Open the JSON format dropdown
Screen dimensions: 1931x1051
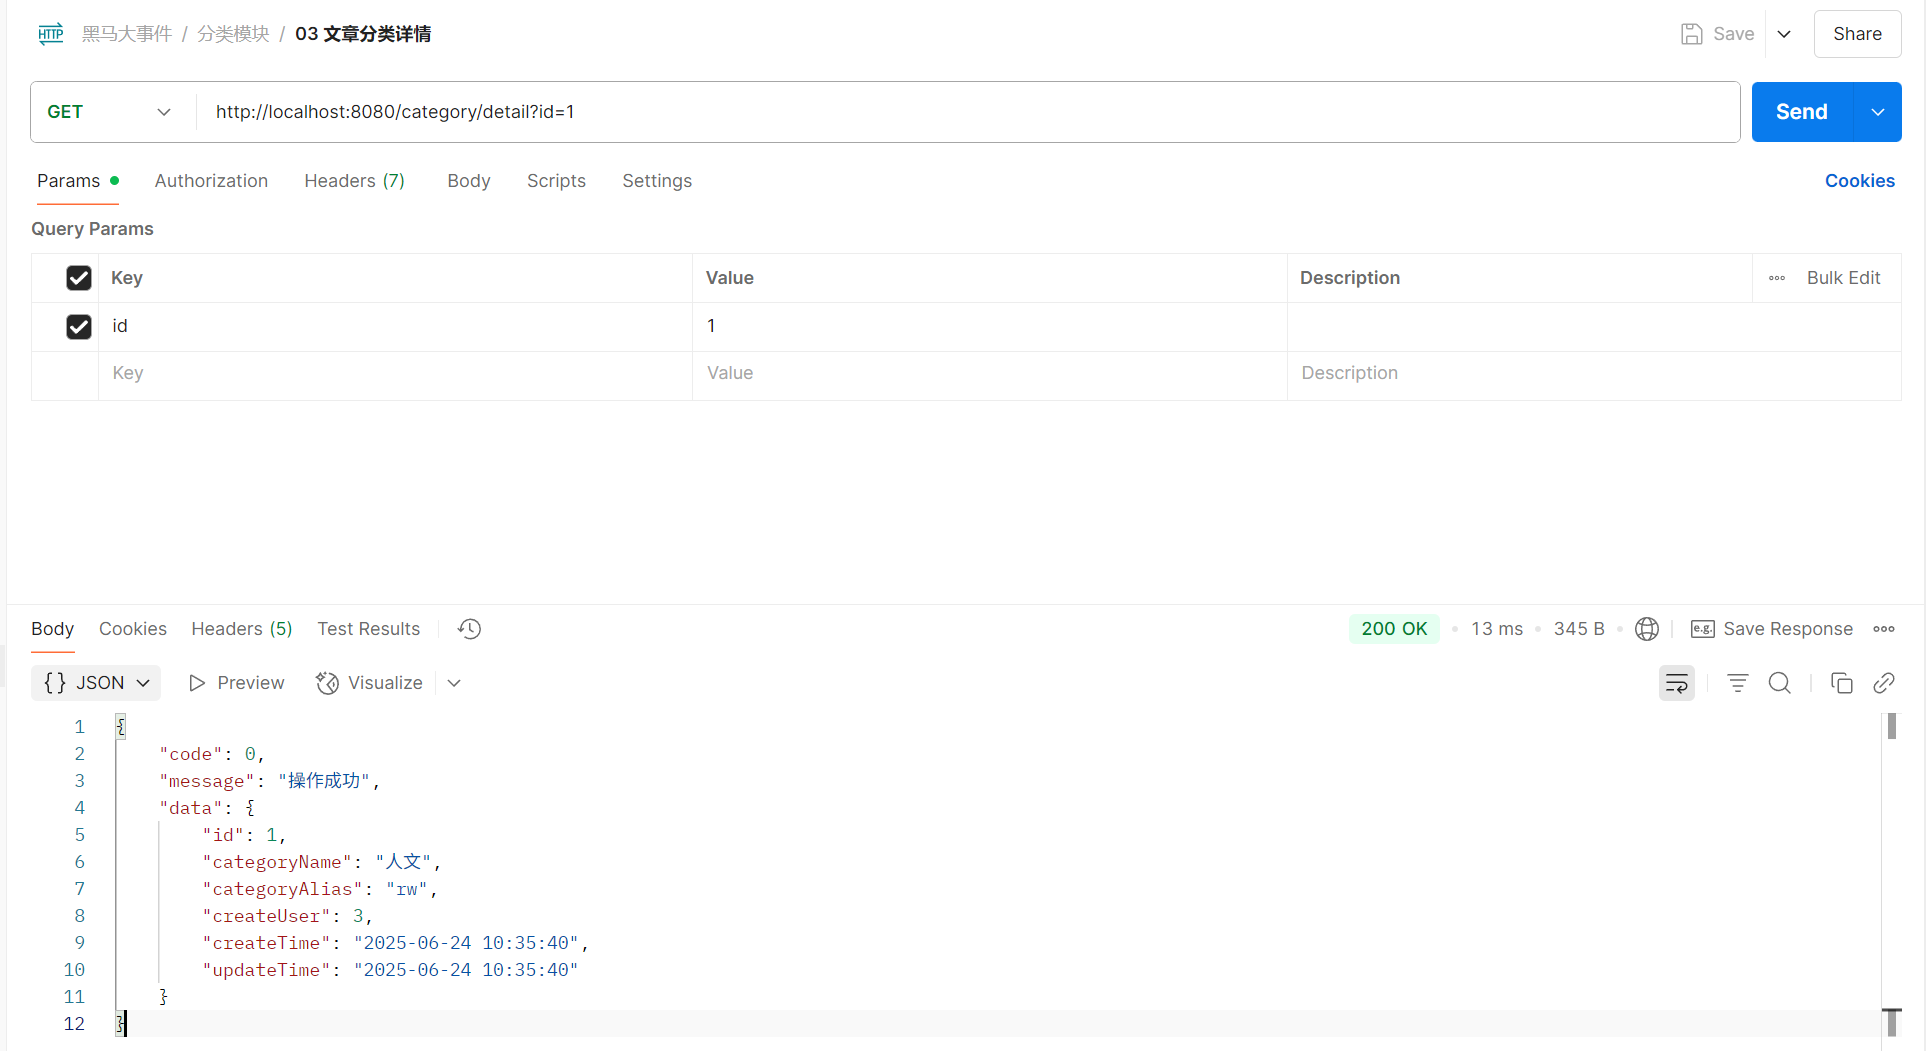point(96,683)
